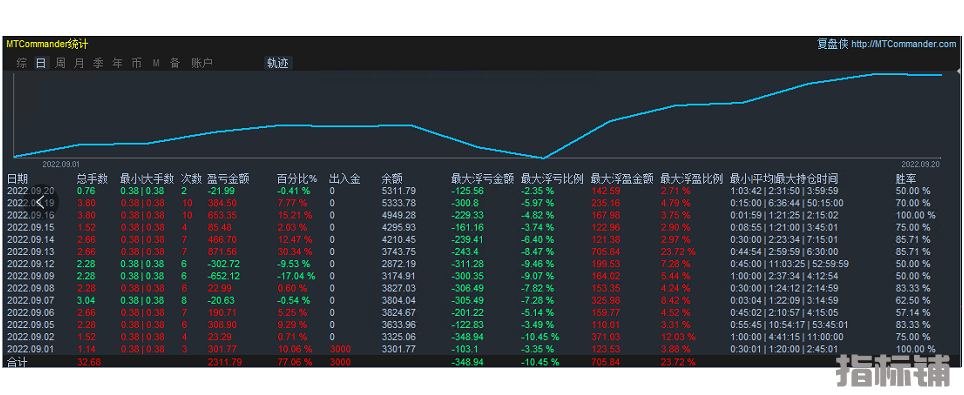Open the 年 yearly tab
This screenshot has height=395, width=964.
pos(117,63)
